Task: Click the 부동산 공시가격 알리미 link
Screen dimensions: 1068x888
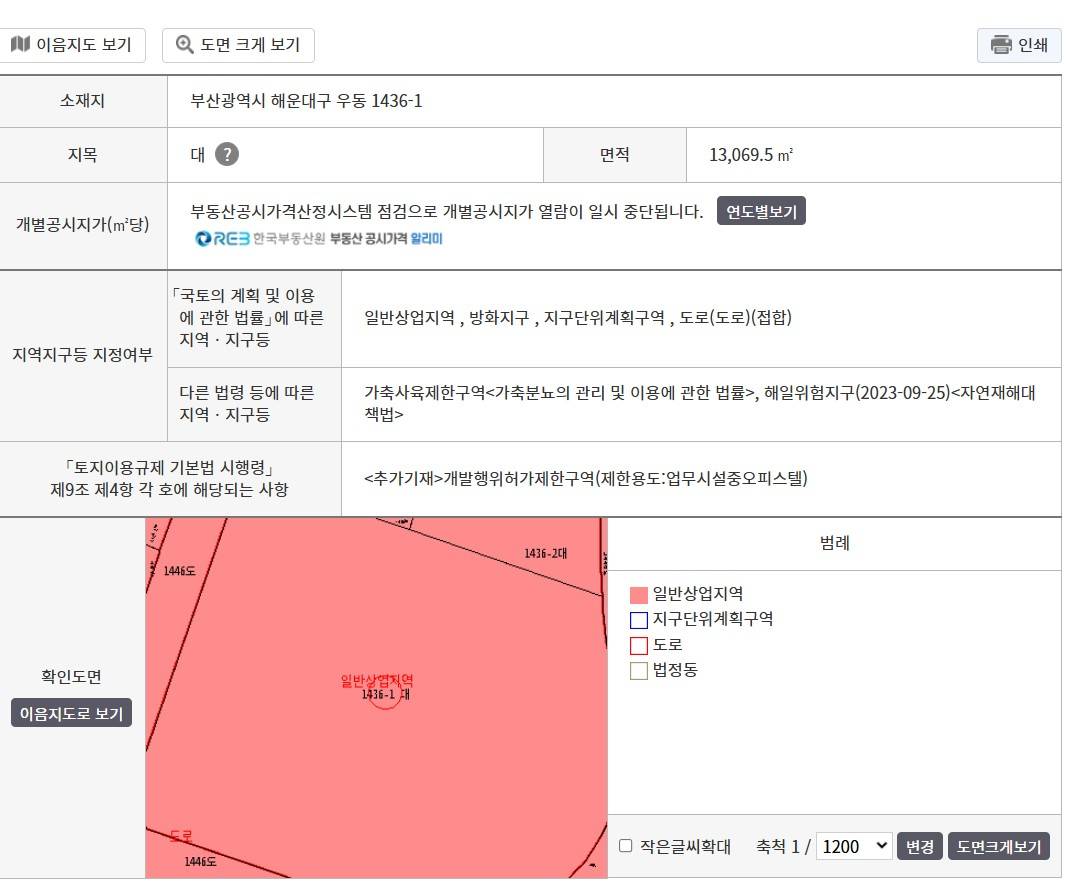Action: click(x=386, y=238)
